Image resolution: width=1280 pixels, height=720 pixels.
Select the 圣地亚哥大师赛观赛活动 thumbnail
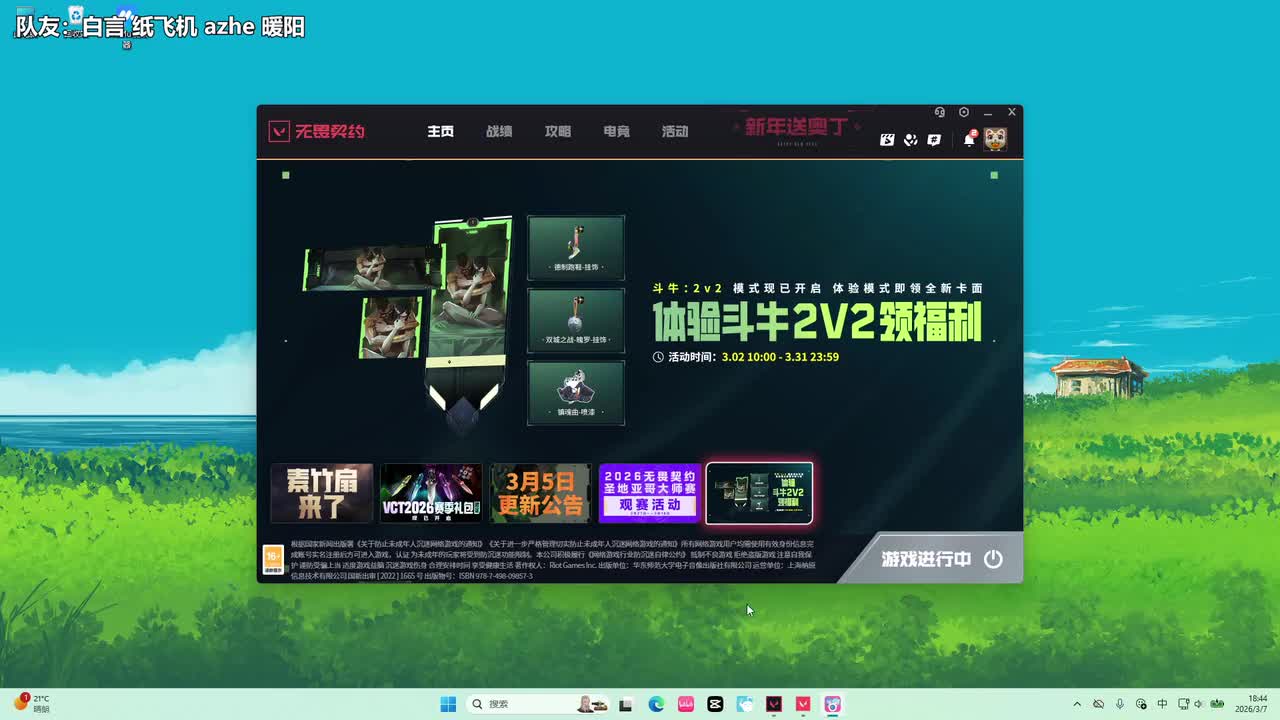649,493
